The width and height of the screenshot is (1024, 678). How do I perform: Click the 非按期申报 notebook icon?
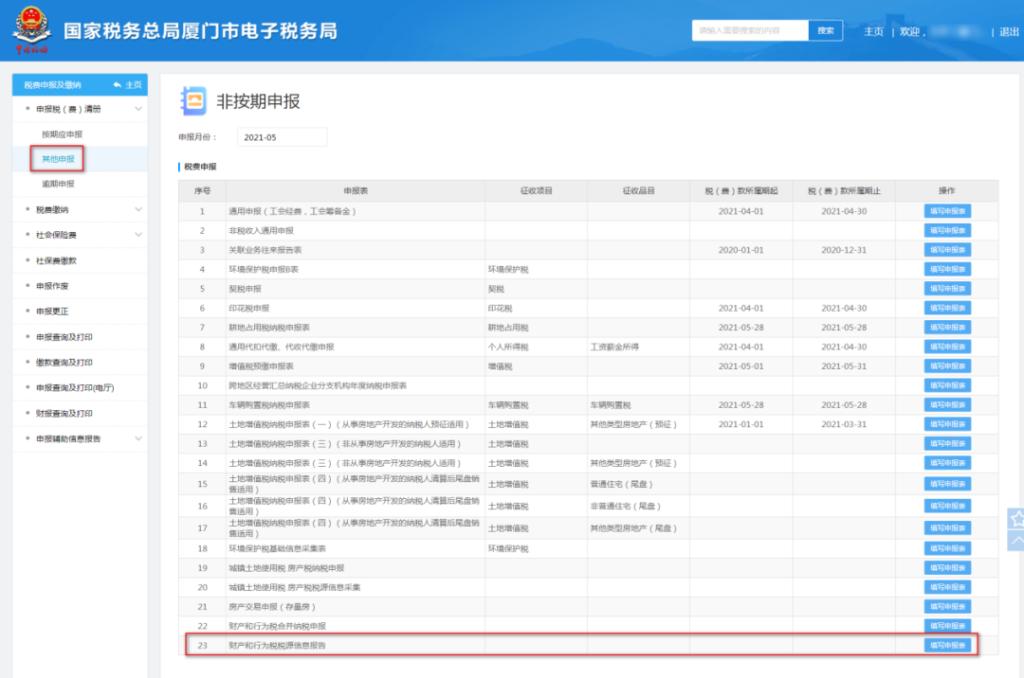click(192, 101)
